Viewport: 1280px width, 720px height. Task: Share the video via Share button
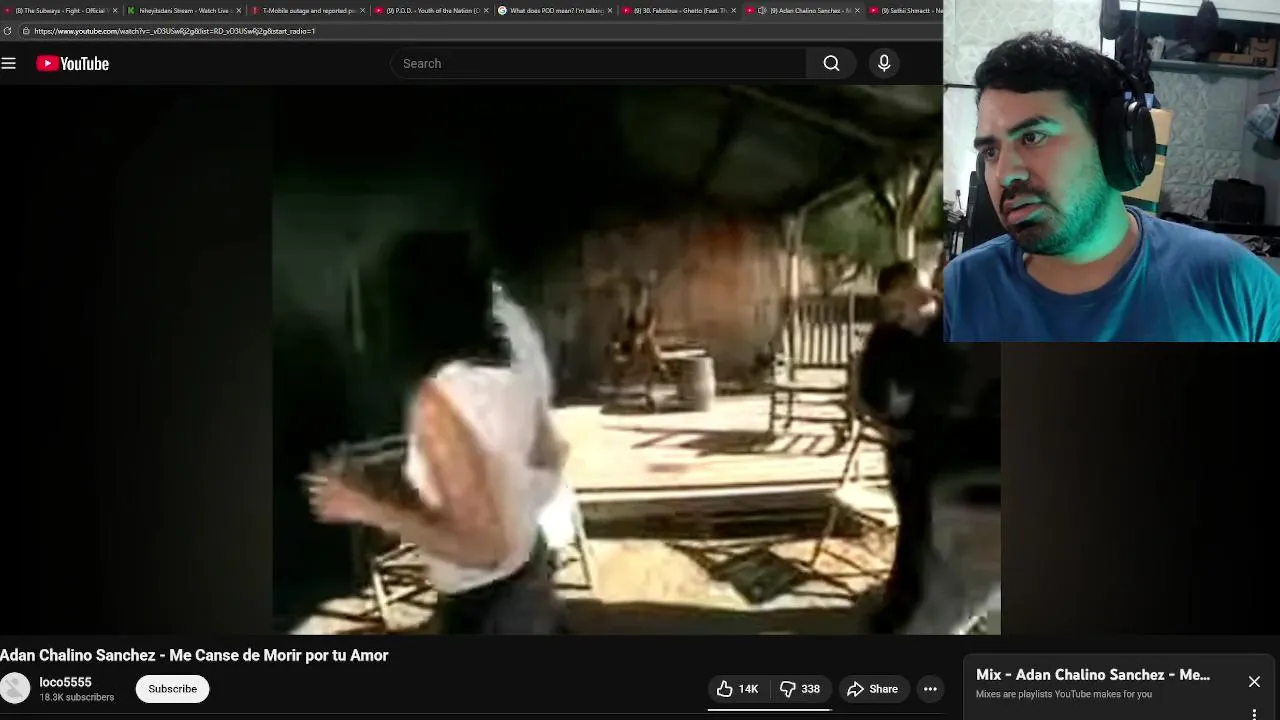click(873, 689)
